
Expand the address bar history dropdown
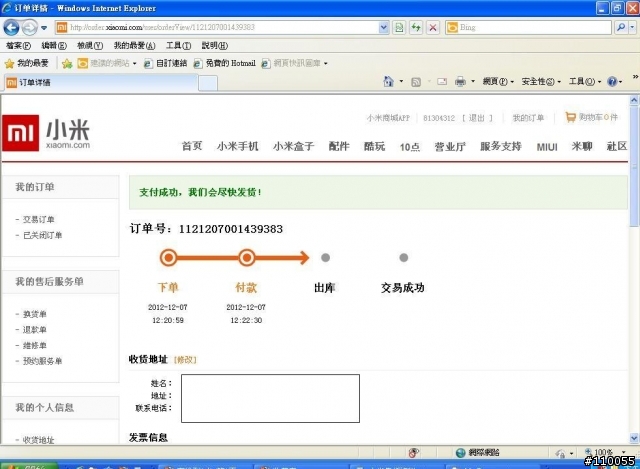[x=383, y=27]
